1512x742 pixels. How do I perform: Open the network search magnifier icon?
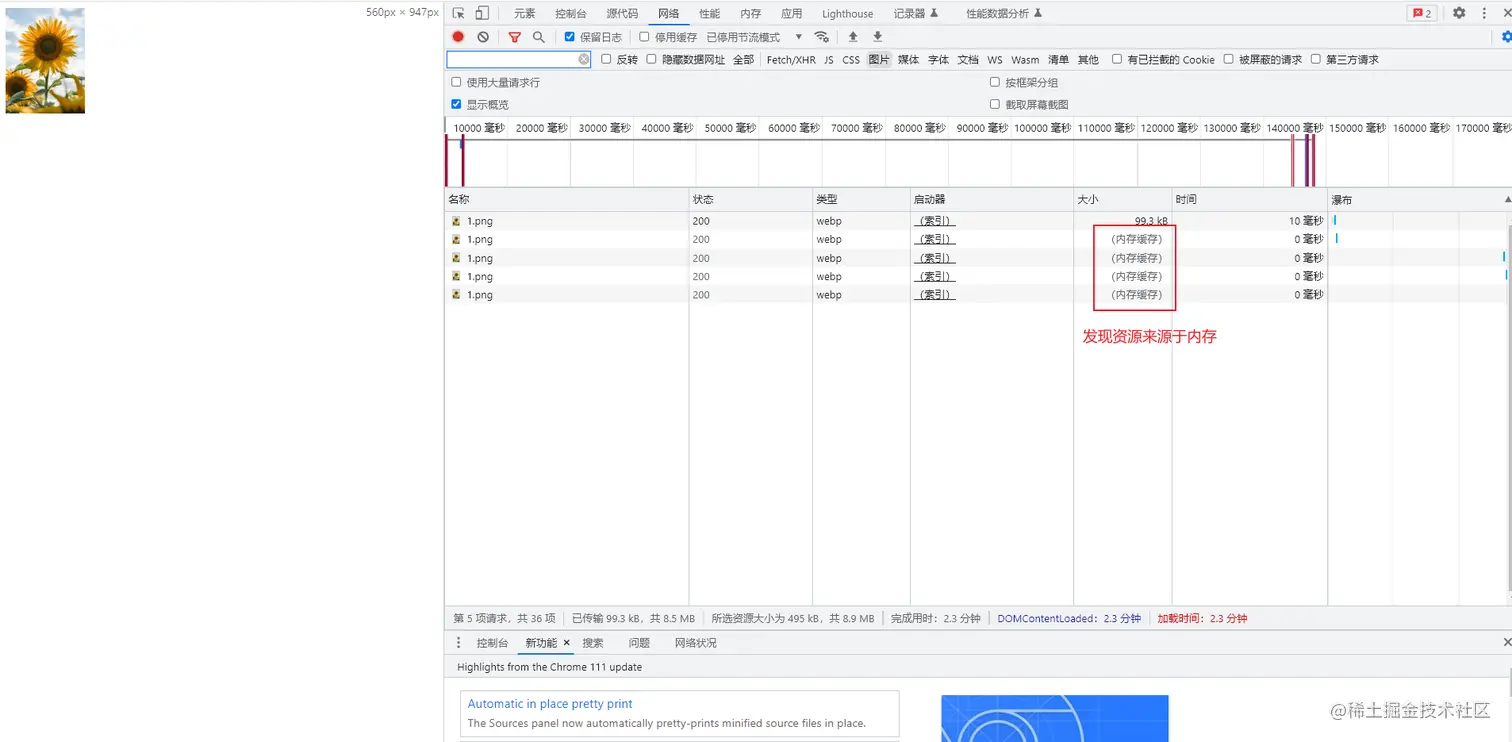coord(539,37)
